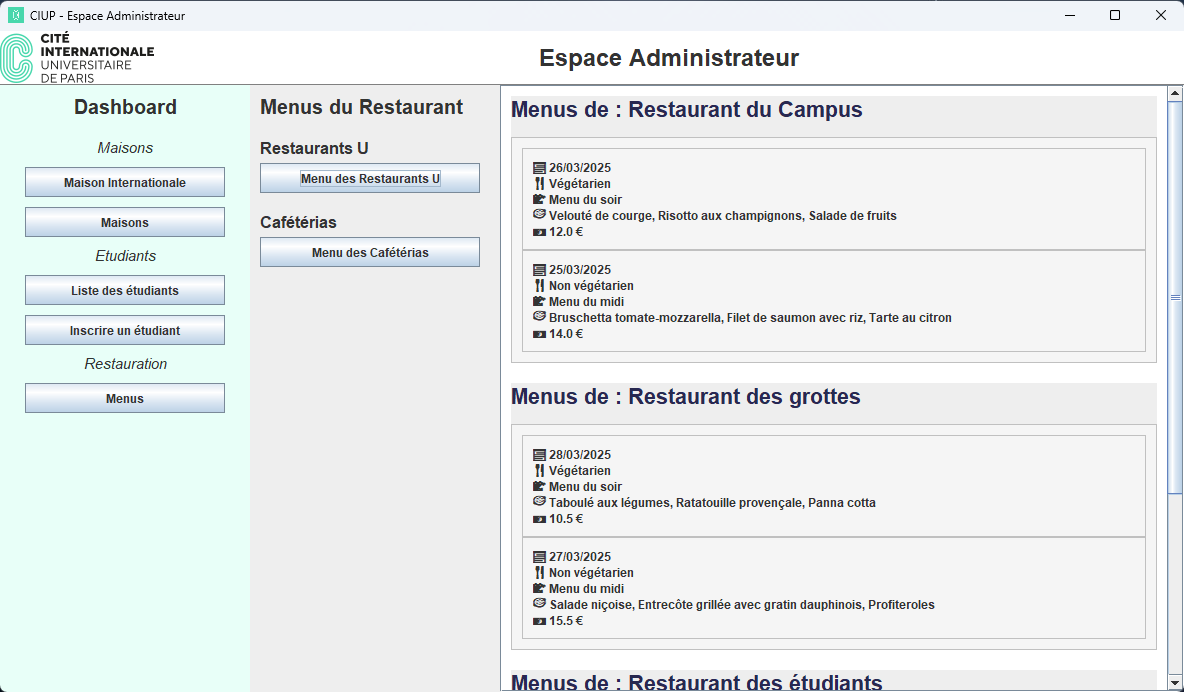The width and height of the screenshot is (1184, 692).
Task: Click the dish icon beside Salade niçoise
Action: pyautogui.click(x=539, y=604)
